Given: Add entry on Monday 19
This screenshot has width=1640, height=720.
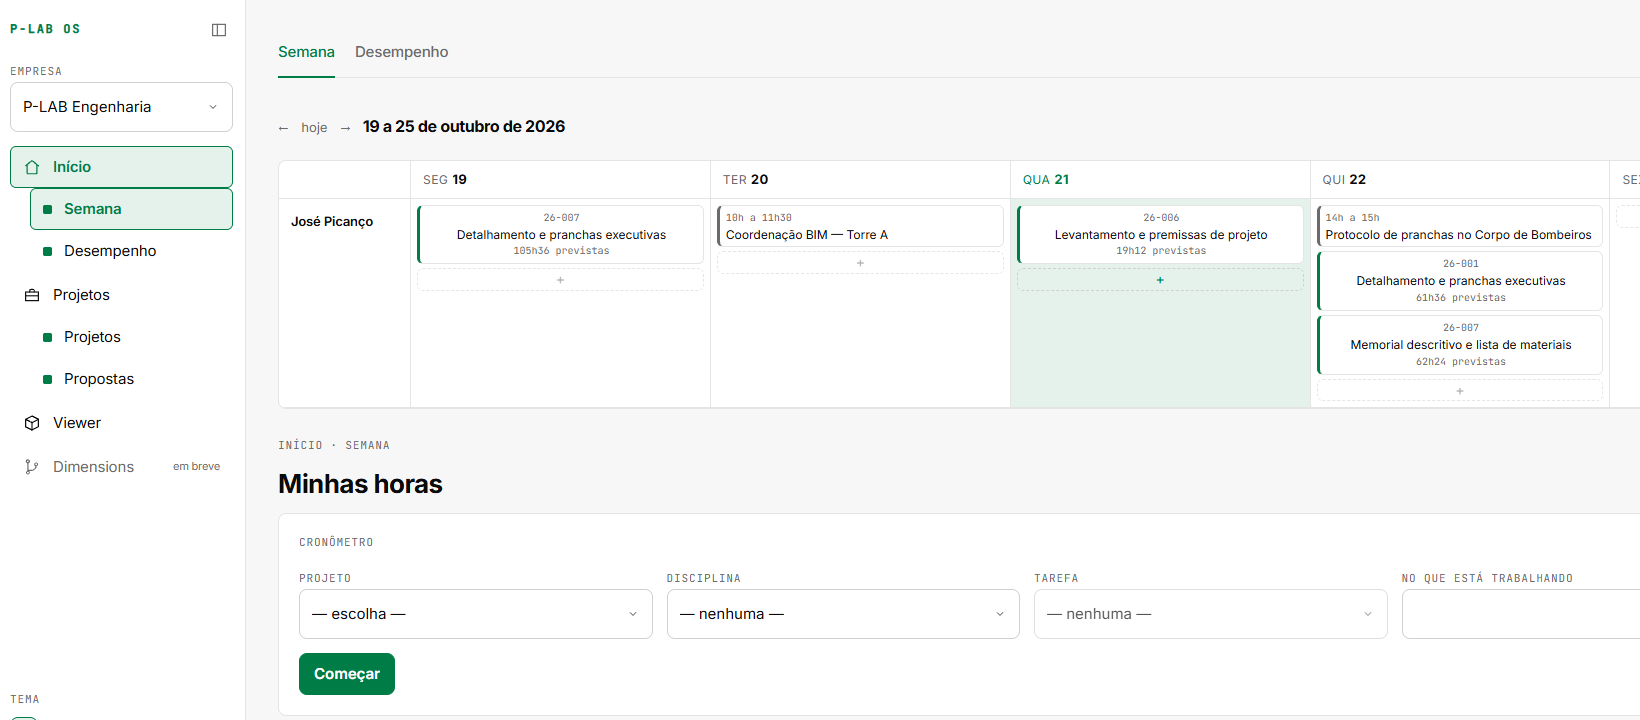Looking at the screenshot, I should [x=560, y=280].
